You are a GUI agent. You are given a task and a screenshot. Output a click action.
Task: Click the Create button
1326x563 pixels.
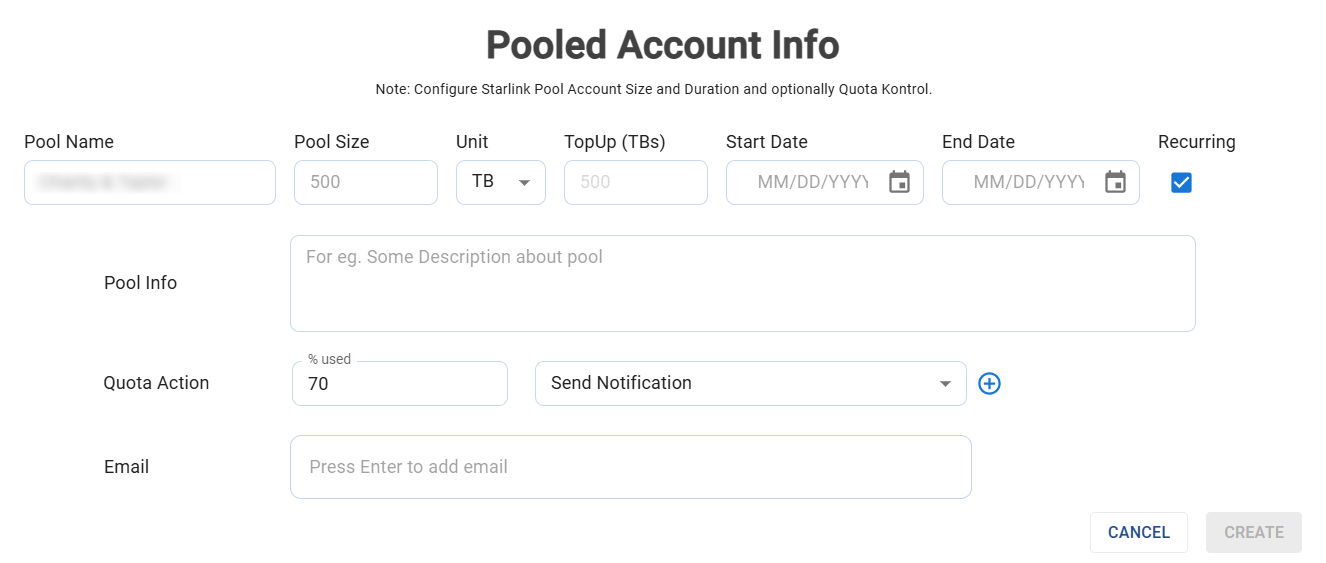tap(1253, 532)
